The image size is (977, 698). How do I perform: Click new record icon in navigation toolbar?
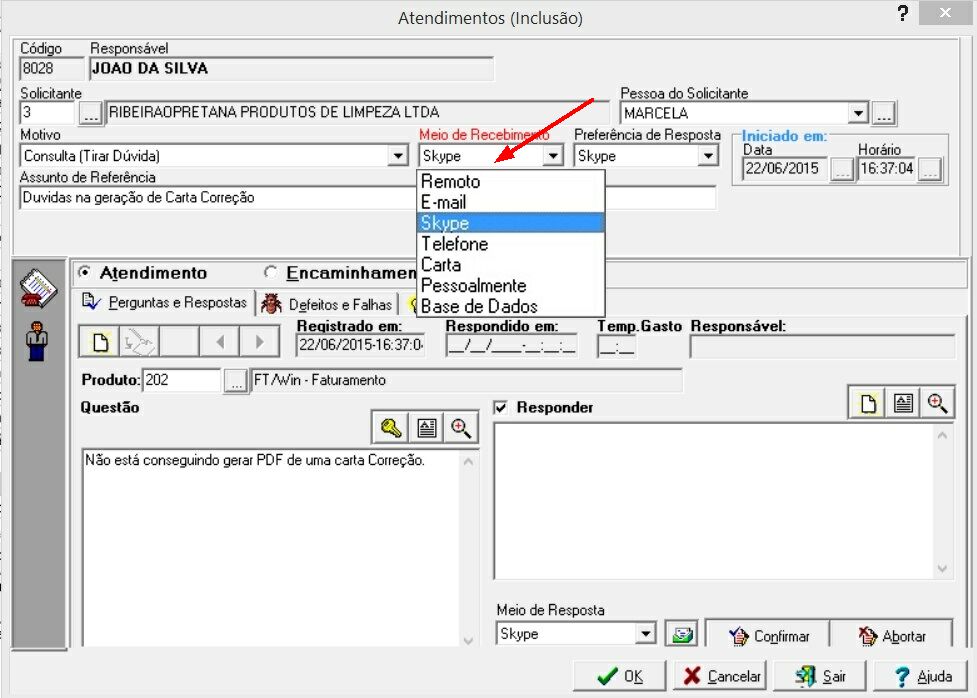pyautogui.click(x=100, y=342)
